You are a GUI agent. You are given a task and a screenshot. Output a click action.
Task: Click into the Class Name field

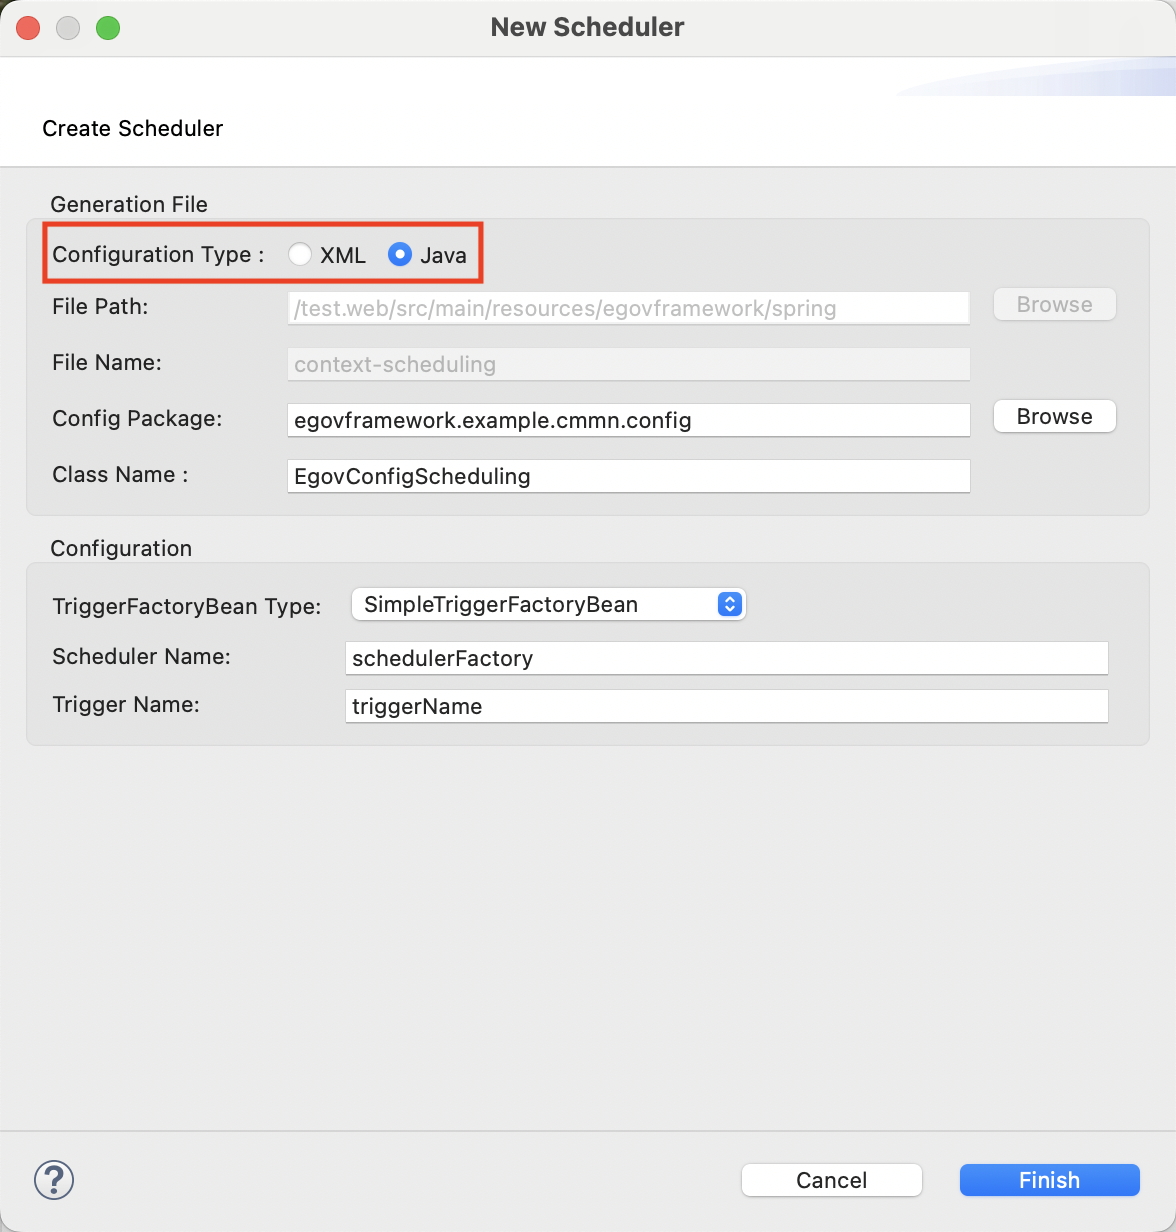tap(628, 476)
